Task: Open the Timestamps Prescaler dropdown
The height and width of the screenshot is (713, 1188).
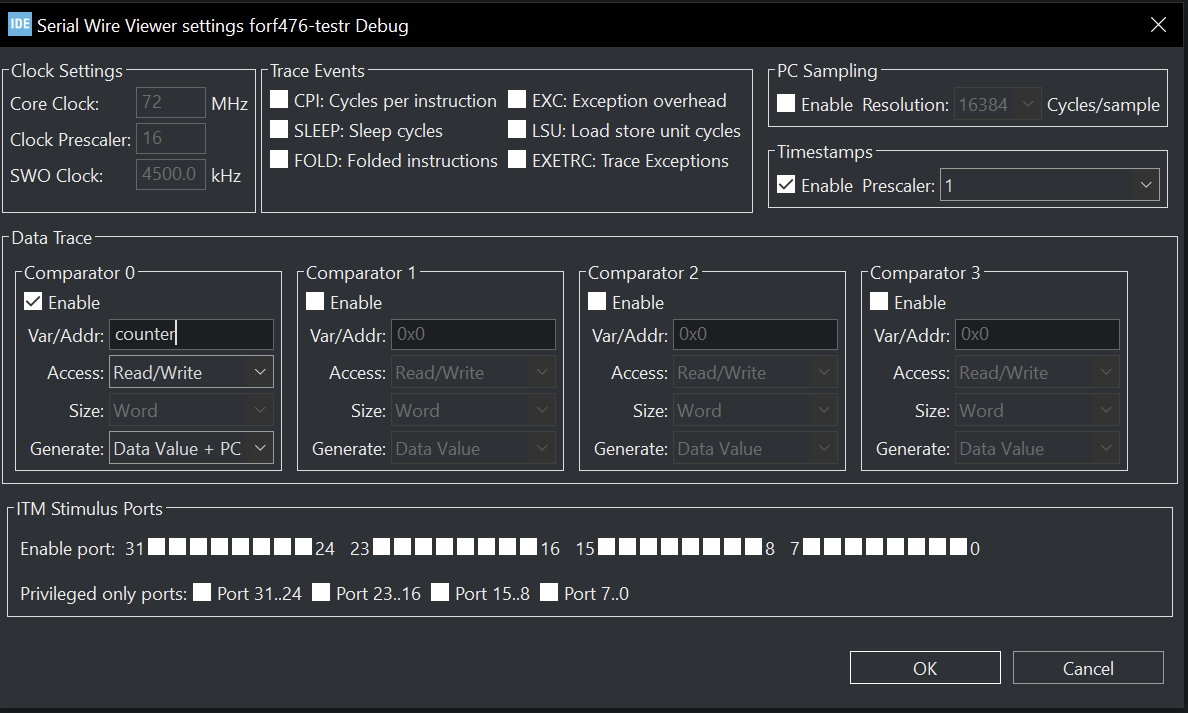Action: pos(1049,185)
